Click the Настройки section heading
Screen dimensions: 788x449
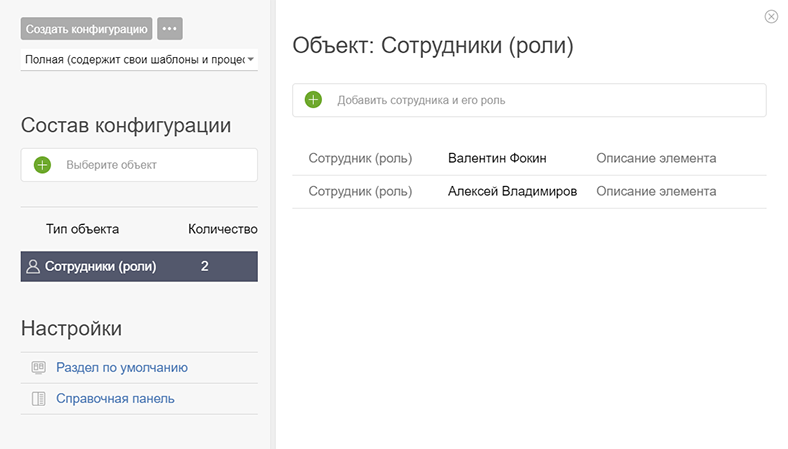[71, 328]
